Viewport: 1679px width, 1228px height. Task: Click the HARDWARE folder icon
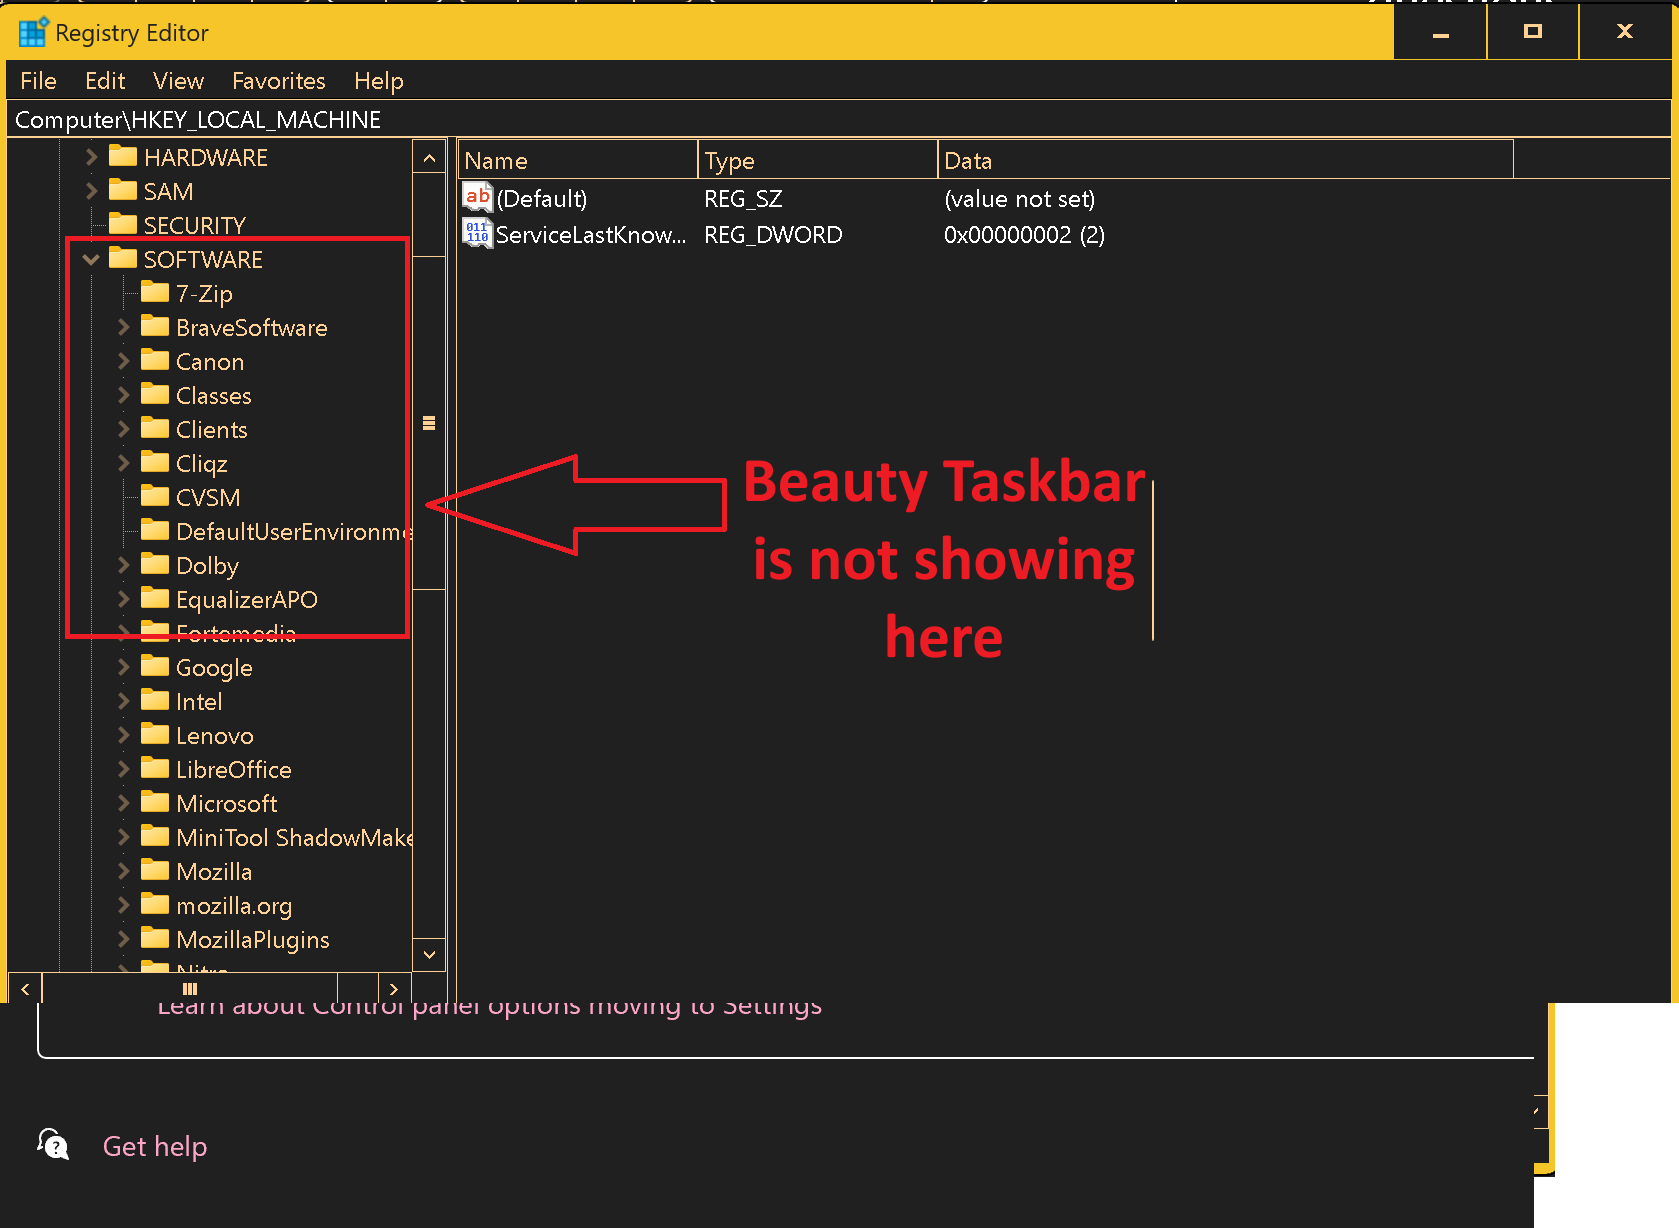coord(123,156)
